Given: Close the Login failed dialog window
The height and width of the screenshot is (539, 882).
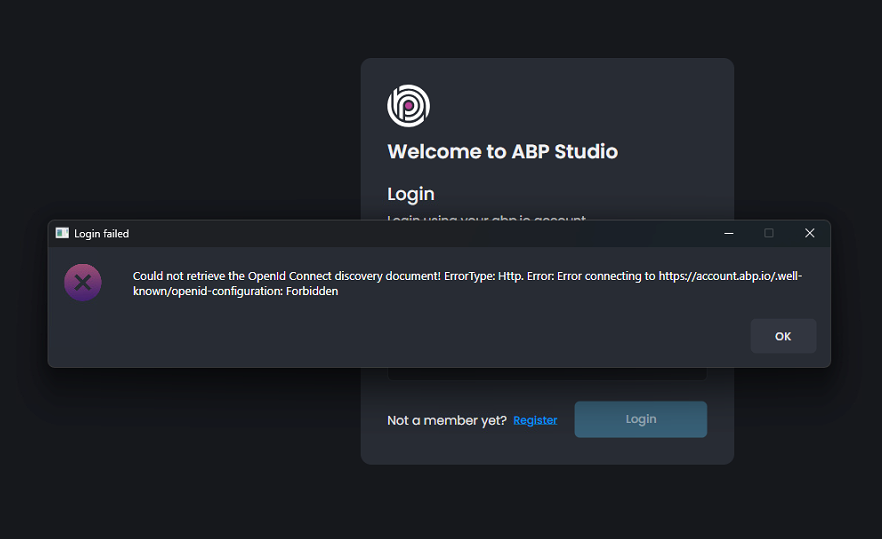Looking at the screenshot, I should point(809,233).
